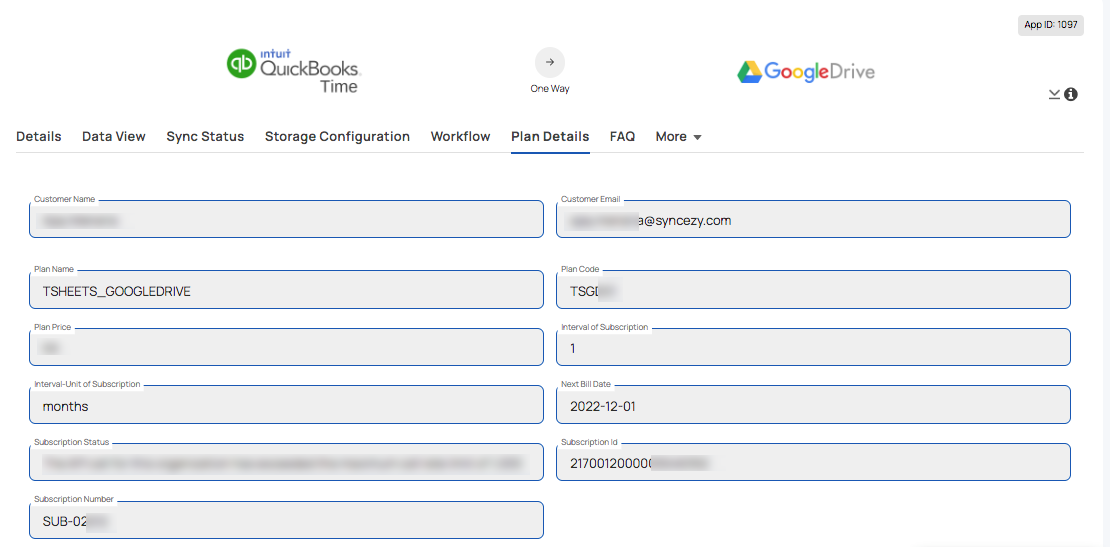
Task: Click the info circle icon
Action: [x=1071, y=94]
